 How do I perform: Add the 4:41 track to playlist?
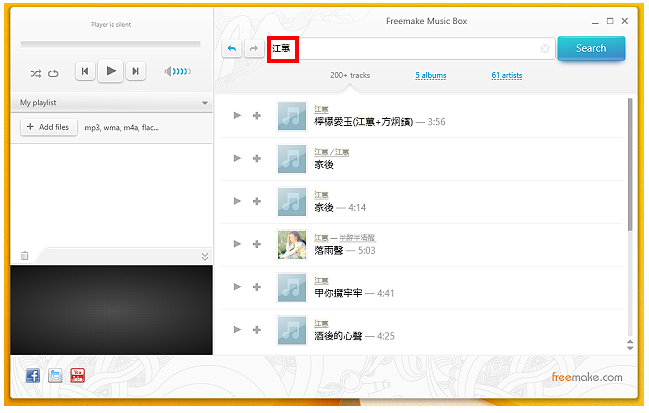(x=257, y=287)
